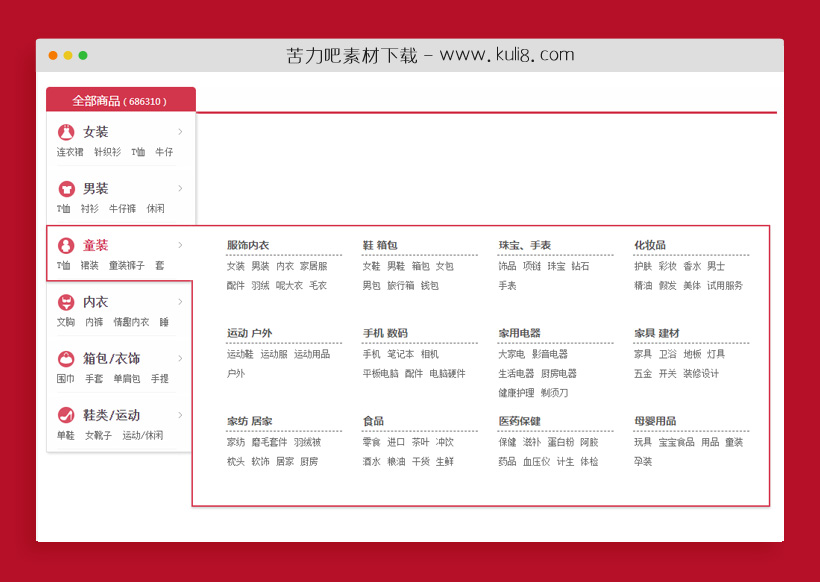820x582 pixels.
Task: Click the 箱包/衣饰 handbag icon
Action: (x=66, y=359)
